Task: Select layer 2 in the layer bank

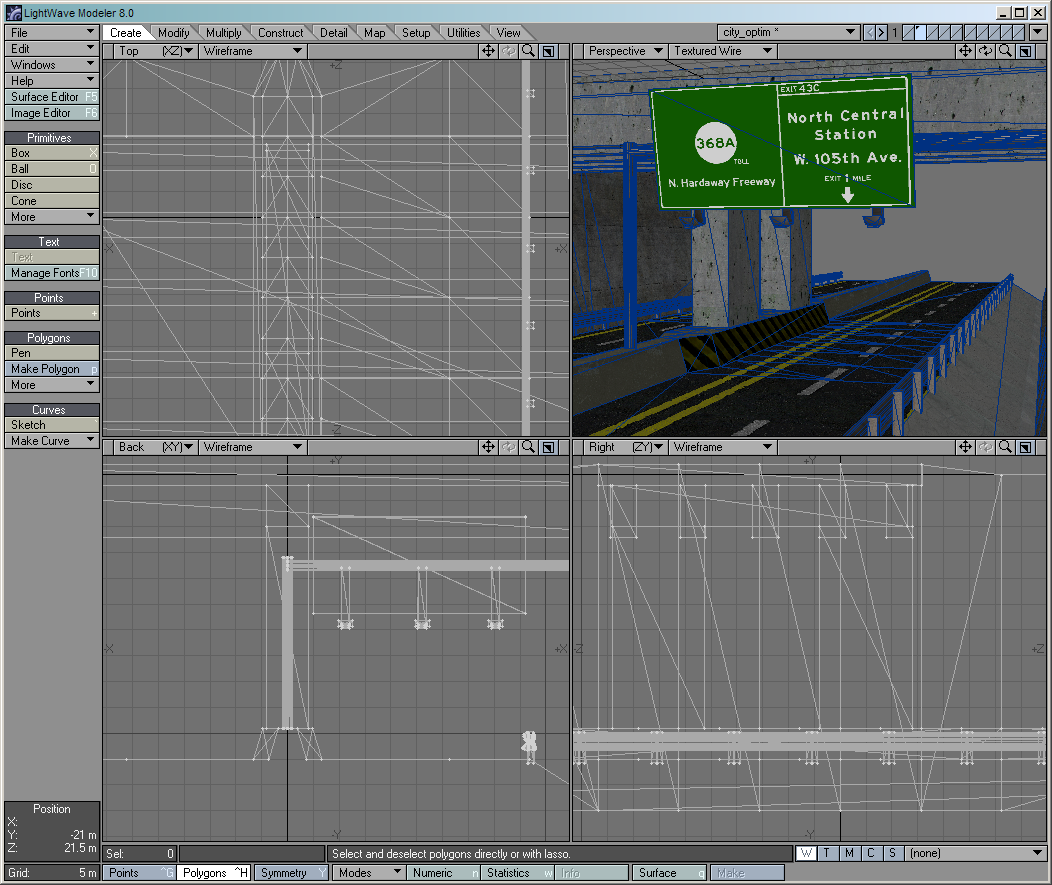Action: point(920,32)
